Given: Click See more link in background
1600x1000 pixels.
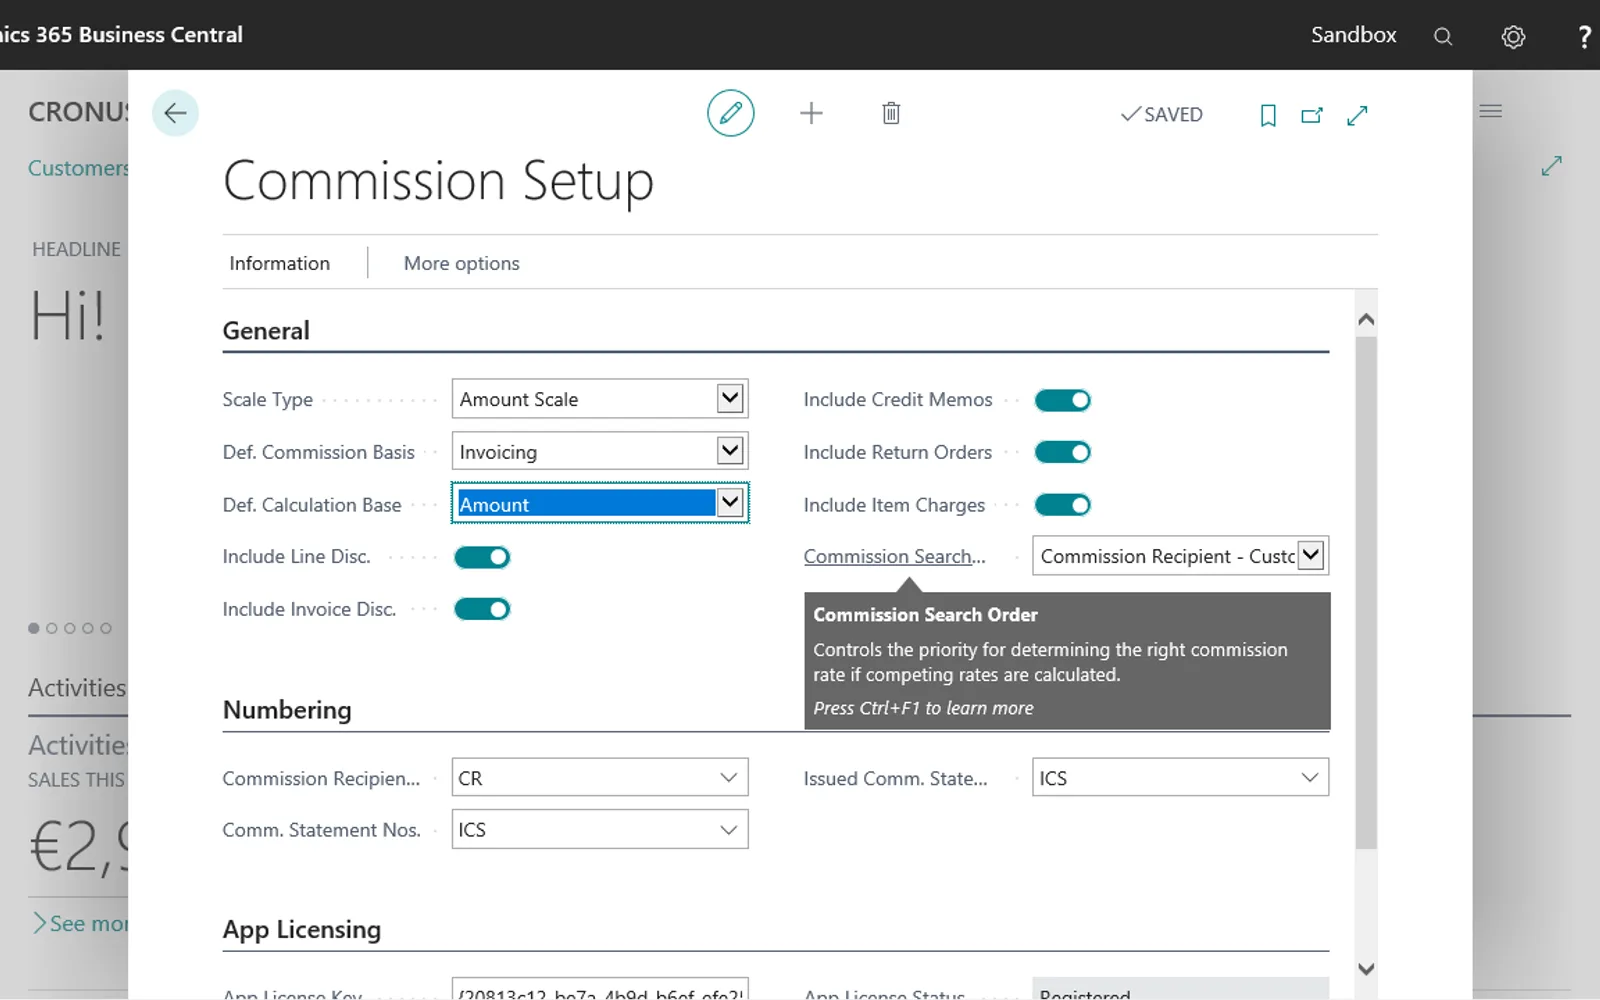Looking at the screenshot, I should click(80, 923).
